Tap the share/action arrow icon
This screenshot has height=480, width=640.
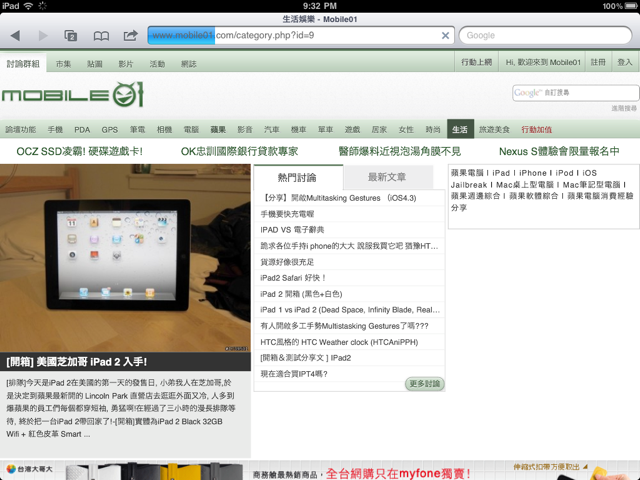tap(131, 36)
